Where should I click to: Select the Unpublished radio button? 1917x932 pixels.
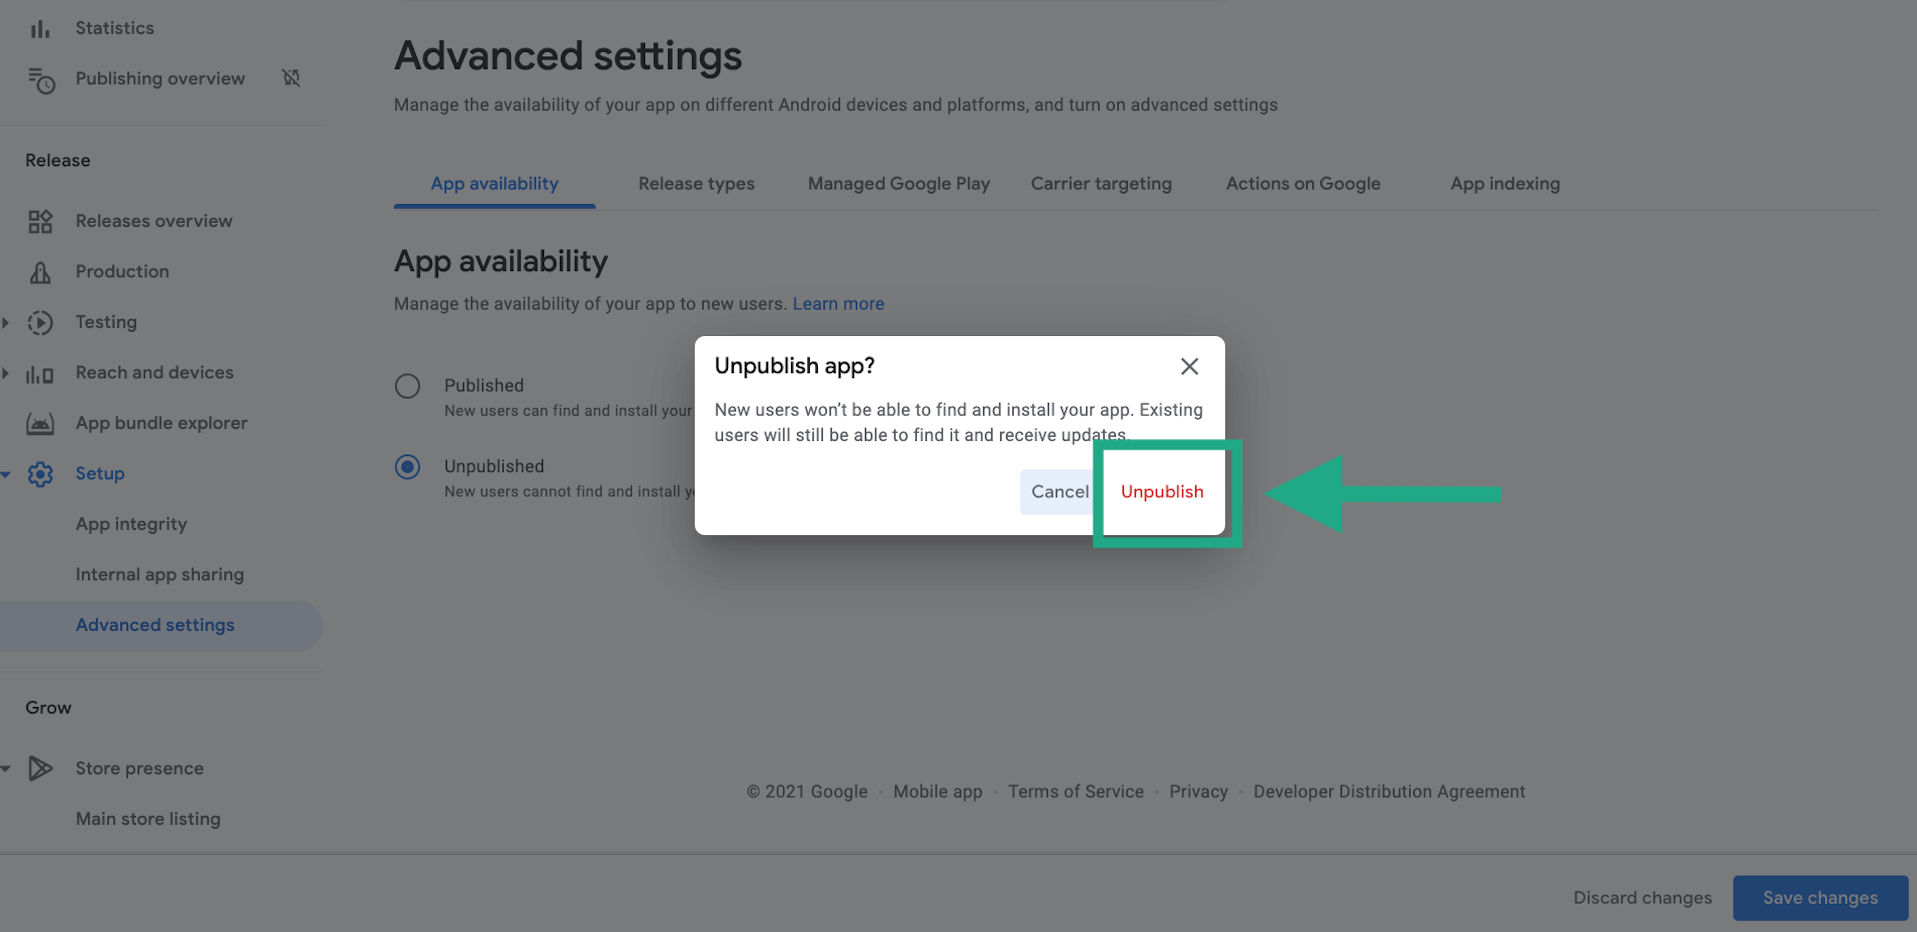coord(407,467)
